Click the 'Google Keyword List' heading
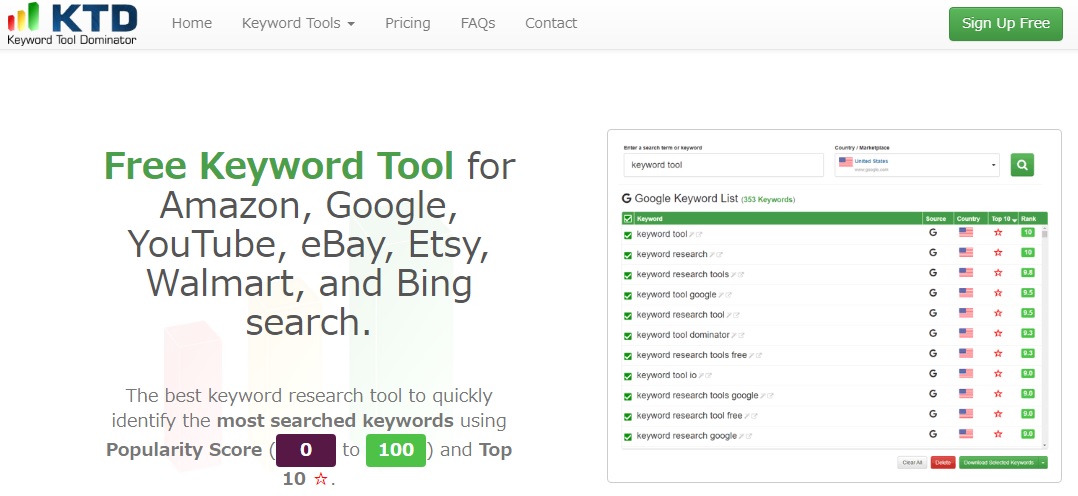 tap(686, 199)
